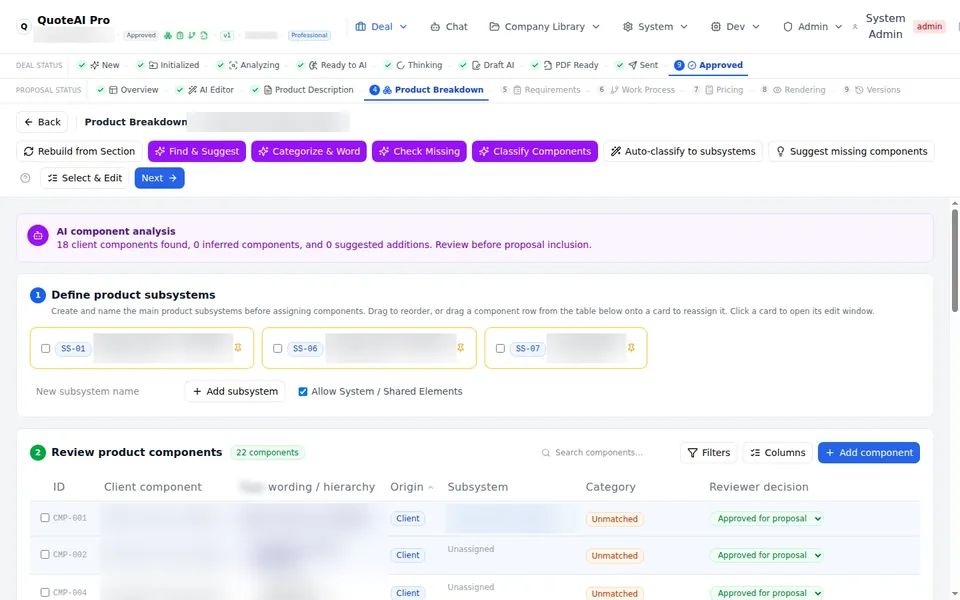Click the Next button
This screenshot has height=600, width=960.
click(x=159, y=178)
